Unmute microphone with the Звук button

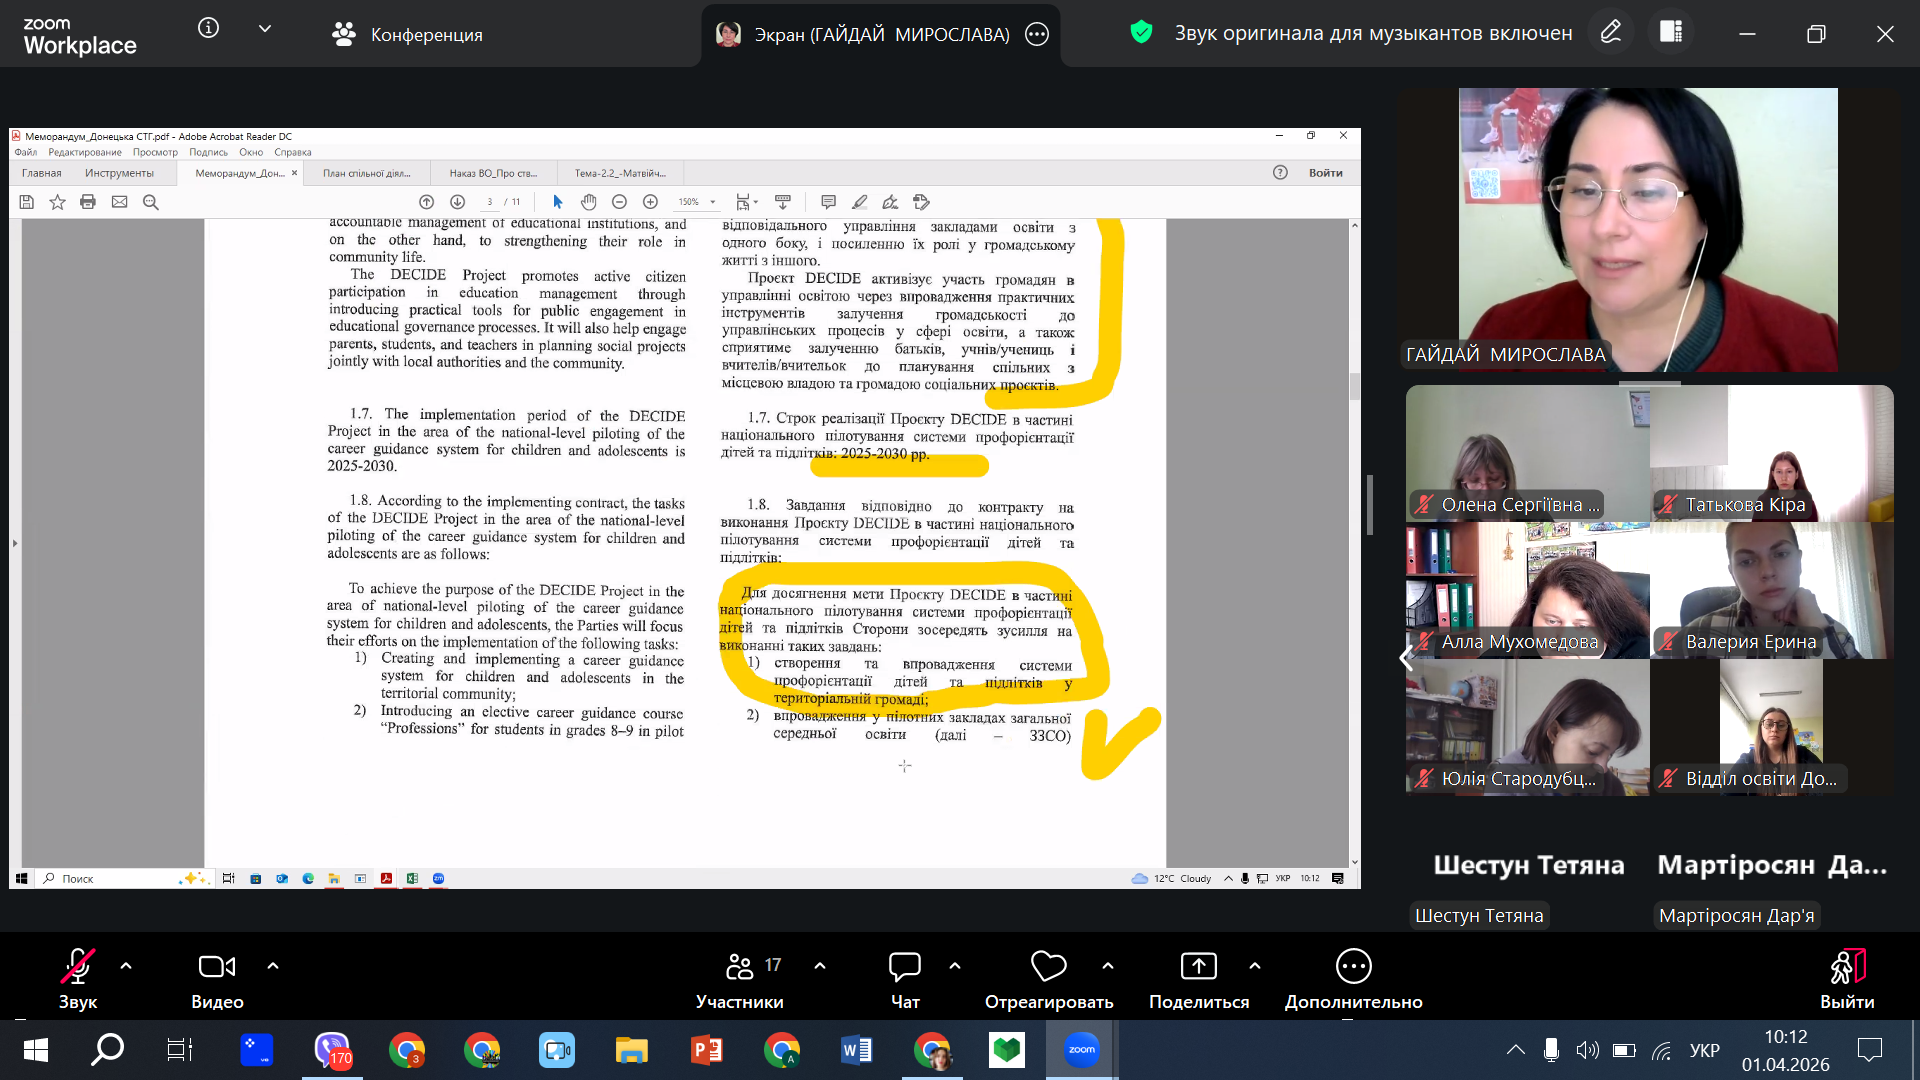pos(77,967)
